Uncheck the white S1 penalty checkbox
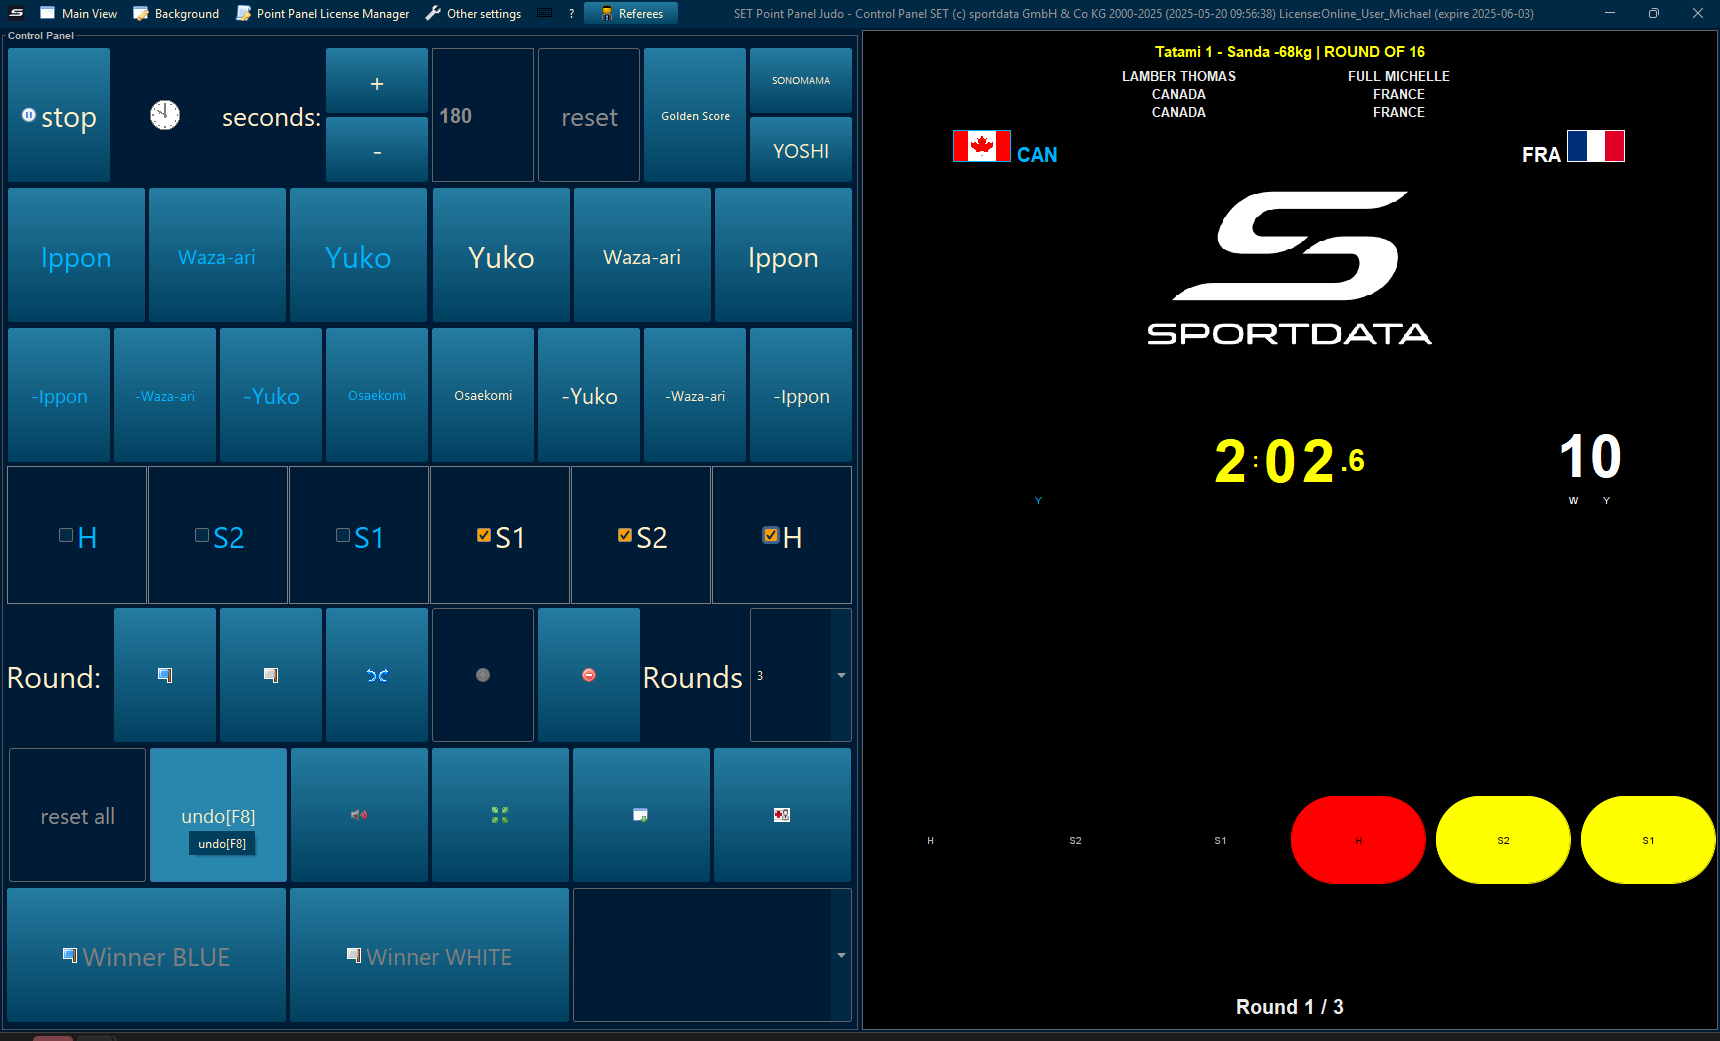 coord(484,536)
